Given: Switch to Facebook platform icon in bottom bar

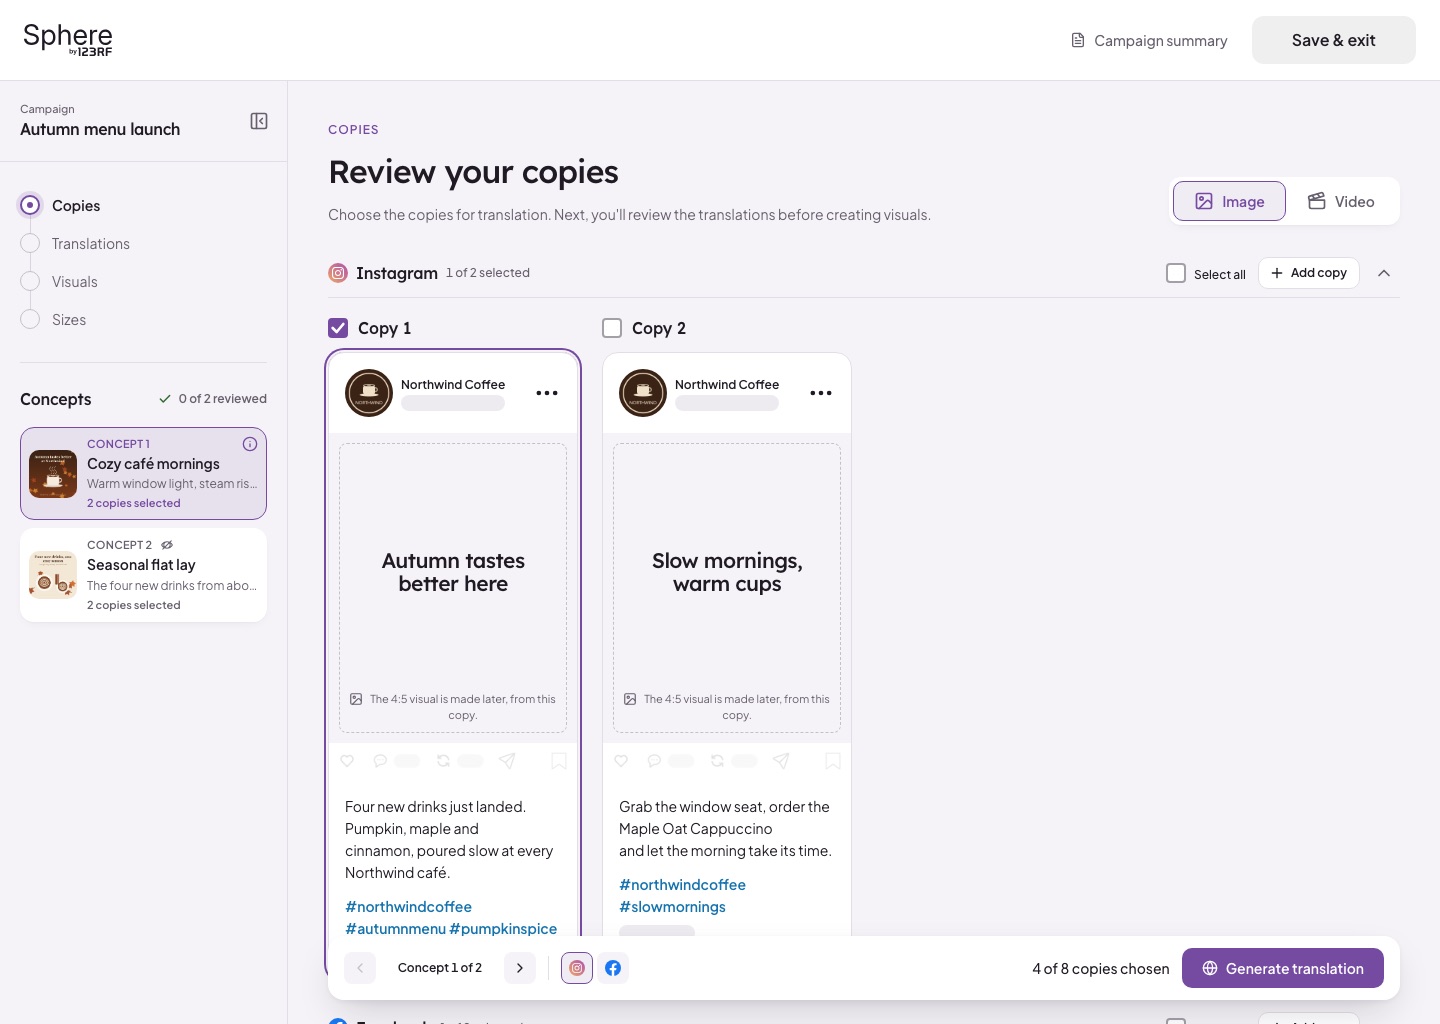Looking at the screenshot, I should [613, 968].
